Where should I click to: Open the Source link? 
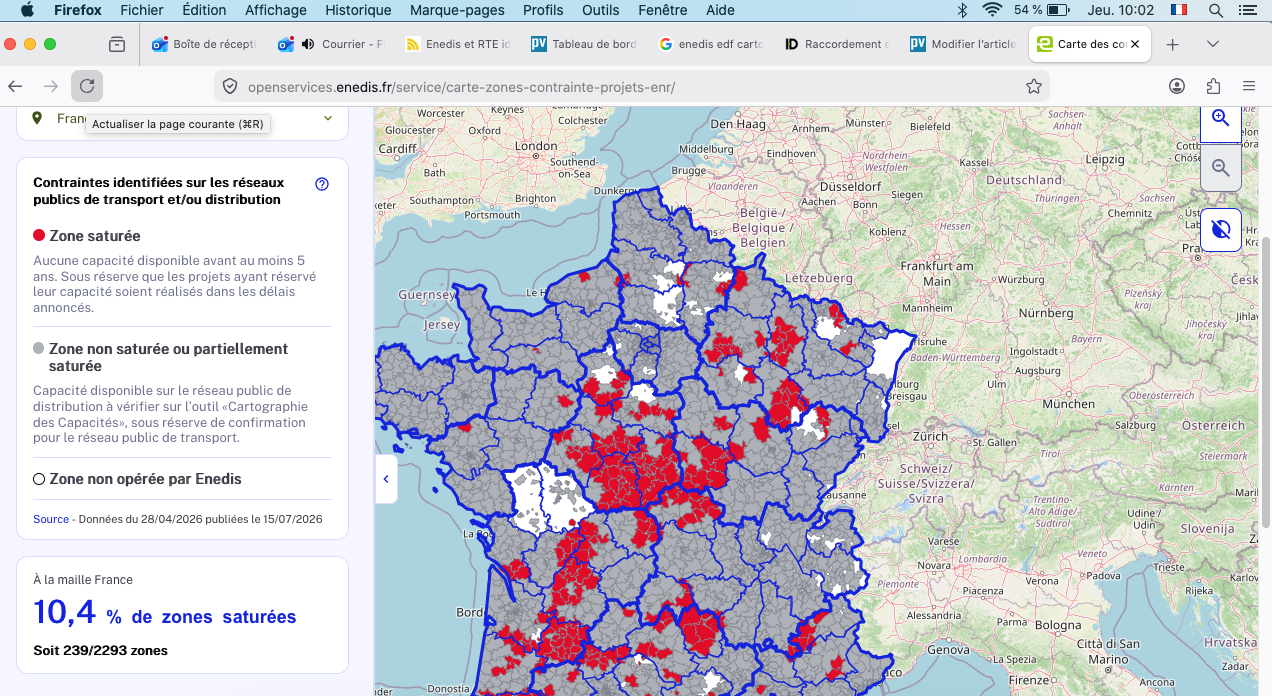coord(51,519)
